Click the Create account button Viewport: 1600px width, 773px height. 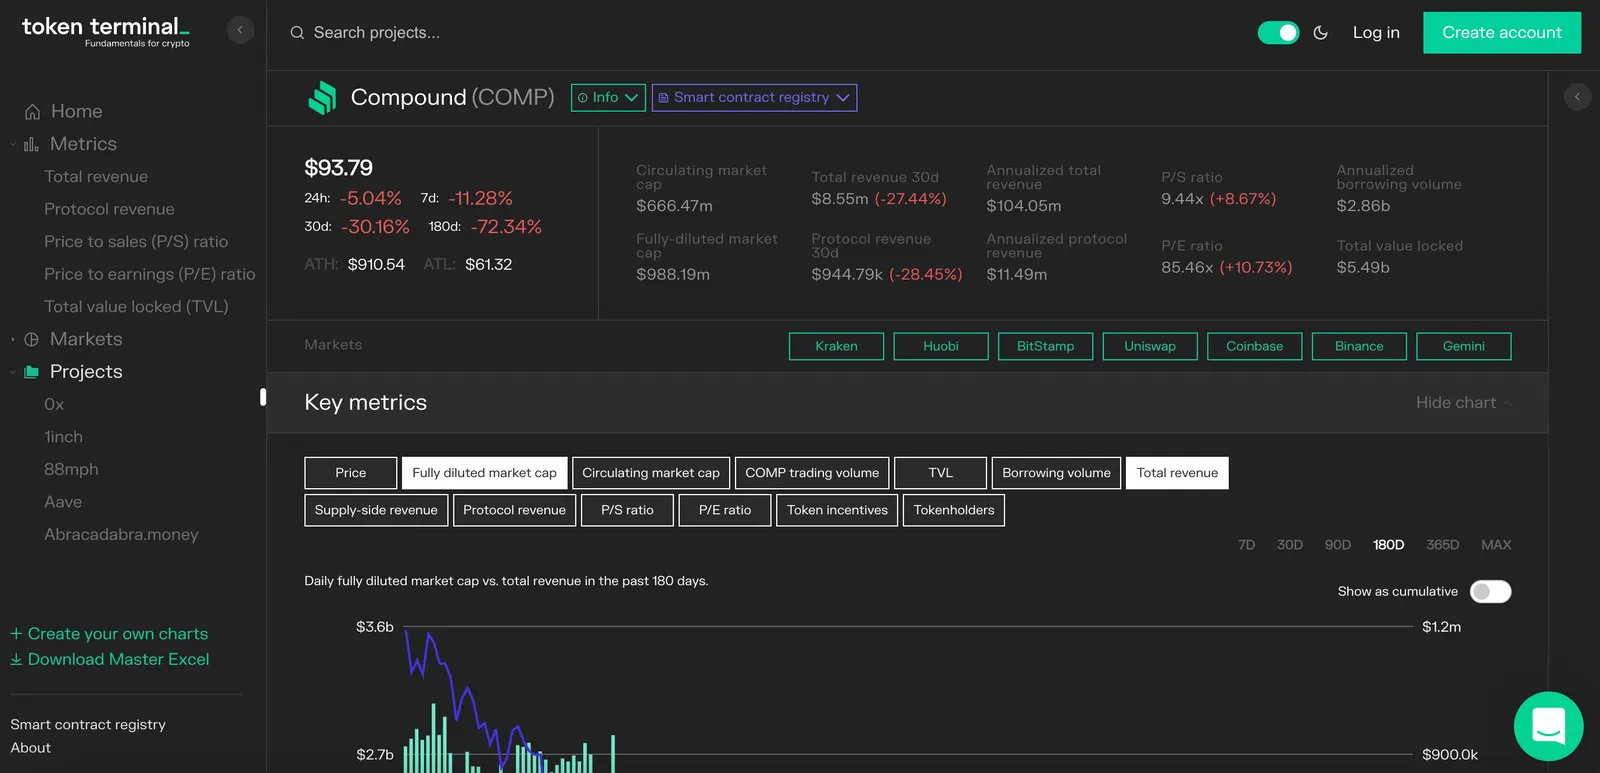(1502, 33)
